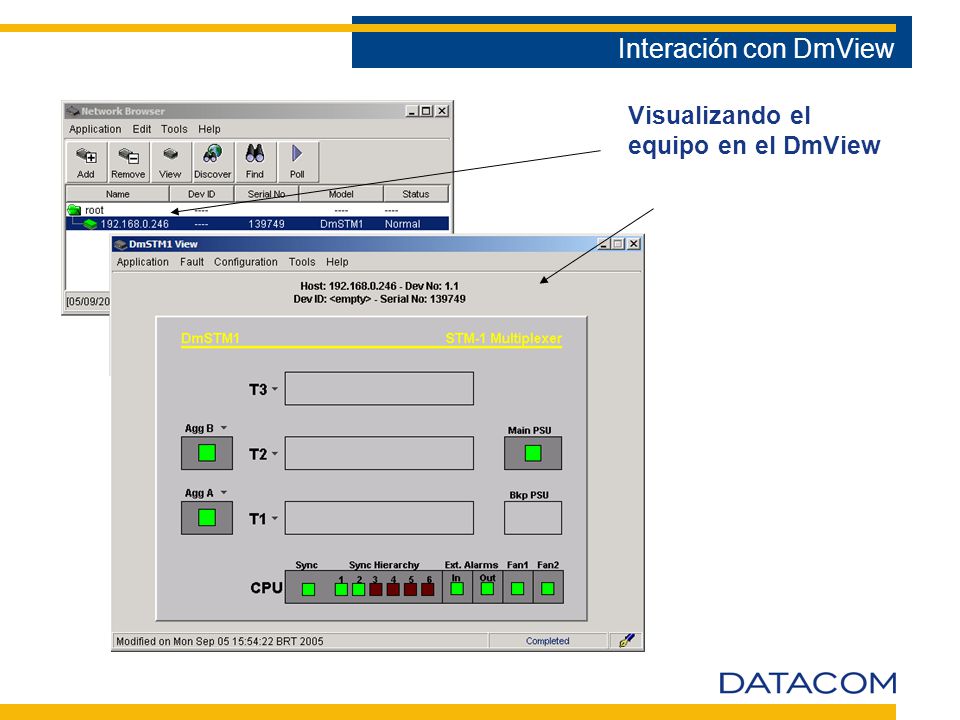Click the Main PSU green indicator
The width and height of the screenshot is (960, 720).
point(533,453)
